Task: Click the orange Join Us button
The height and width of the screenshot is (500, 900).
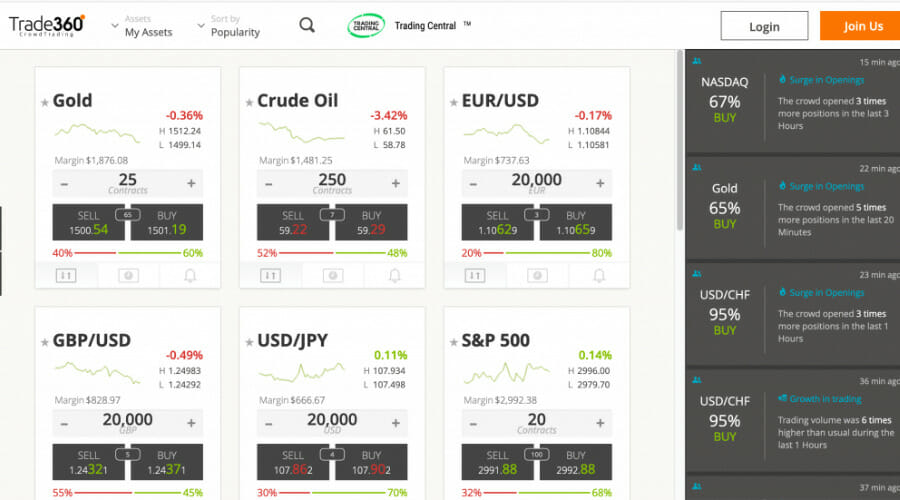Action: click(862, 26)
